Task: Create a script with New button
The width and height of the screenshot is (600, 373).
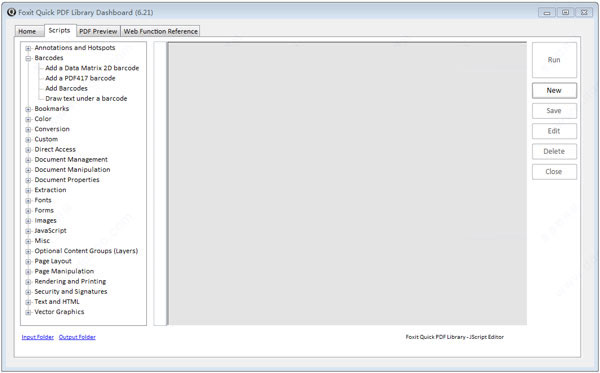Action: click(x=554, y=91)
